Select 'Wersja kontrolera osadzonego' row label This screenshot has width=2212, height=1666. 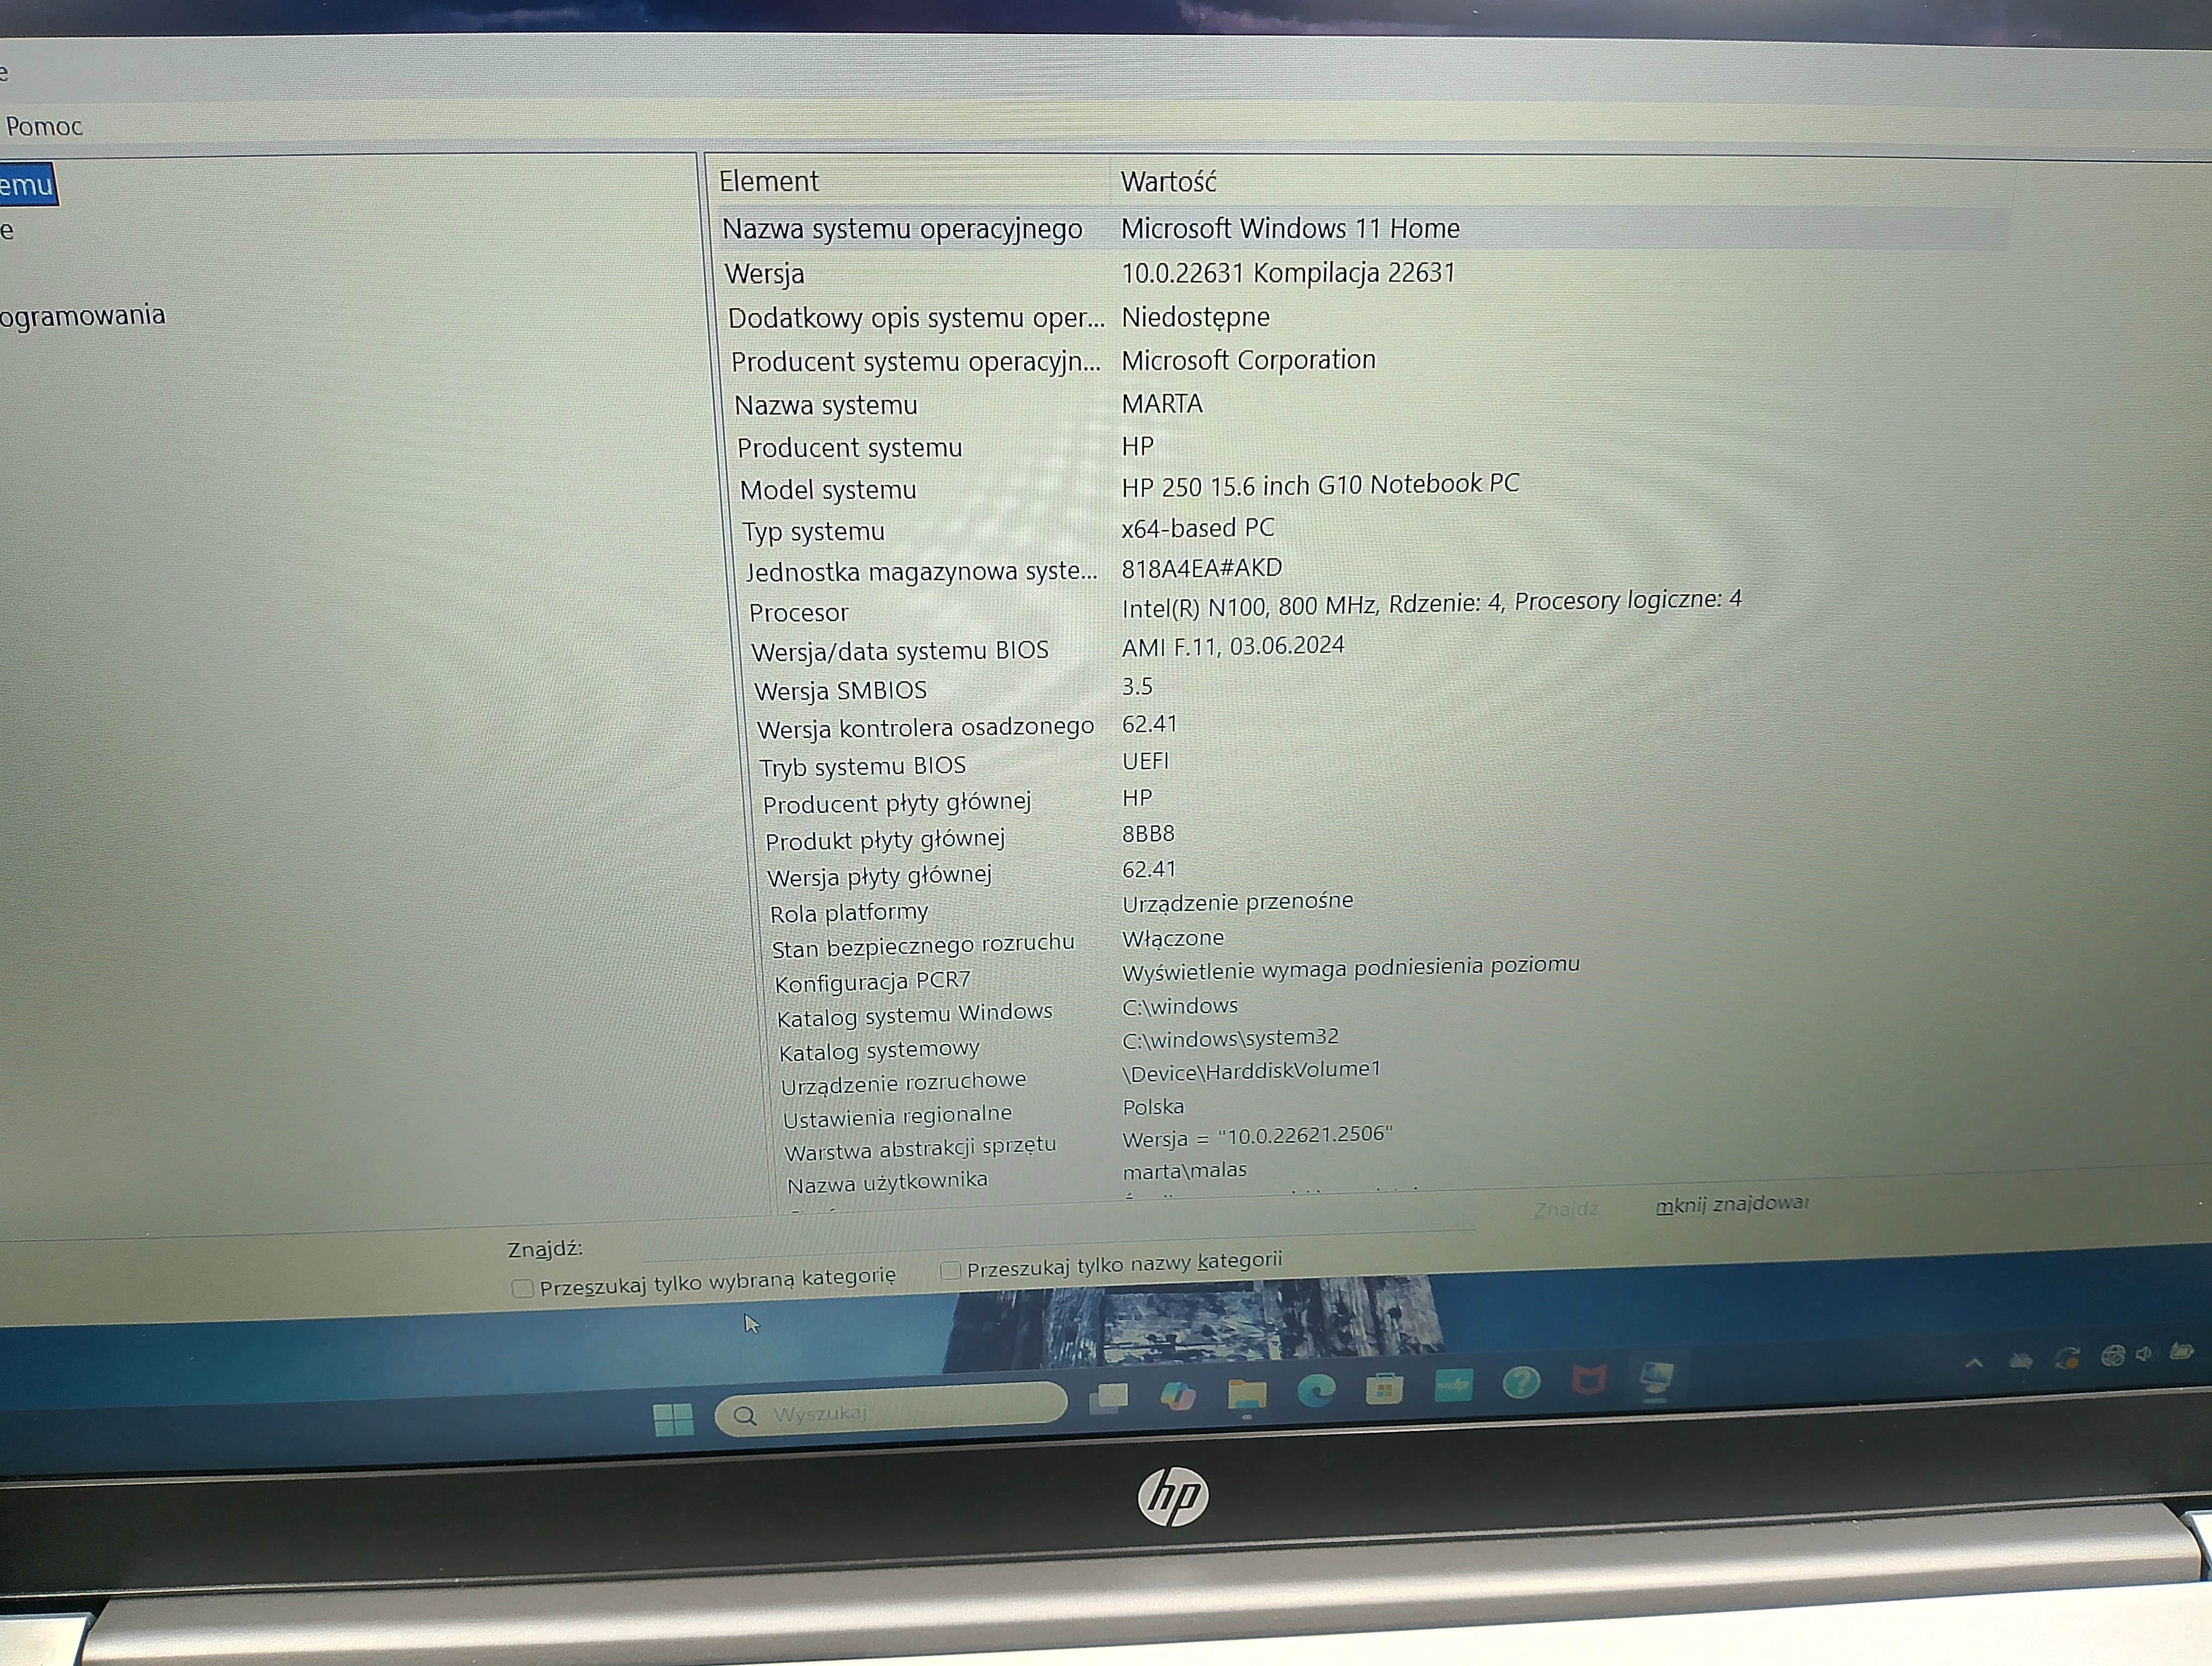[925, 728]
